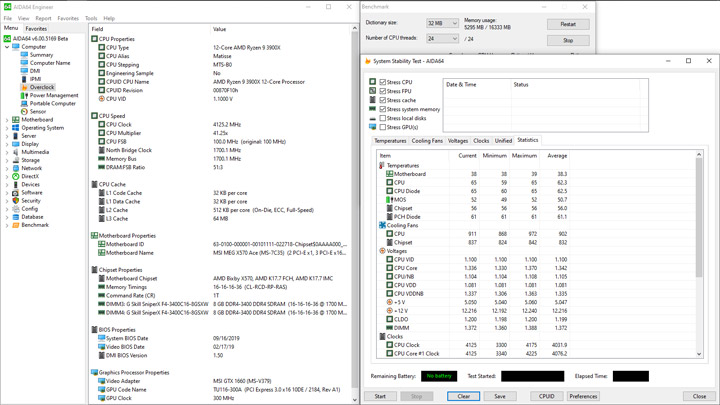Click the DirectX icon in the tree
The image size is (720, 405).
point(16,176)
